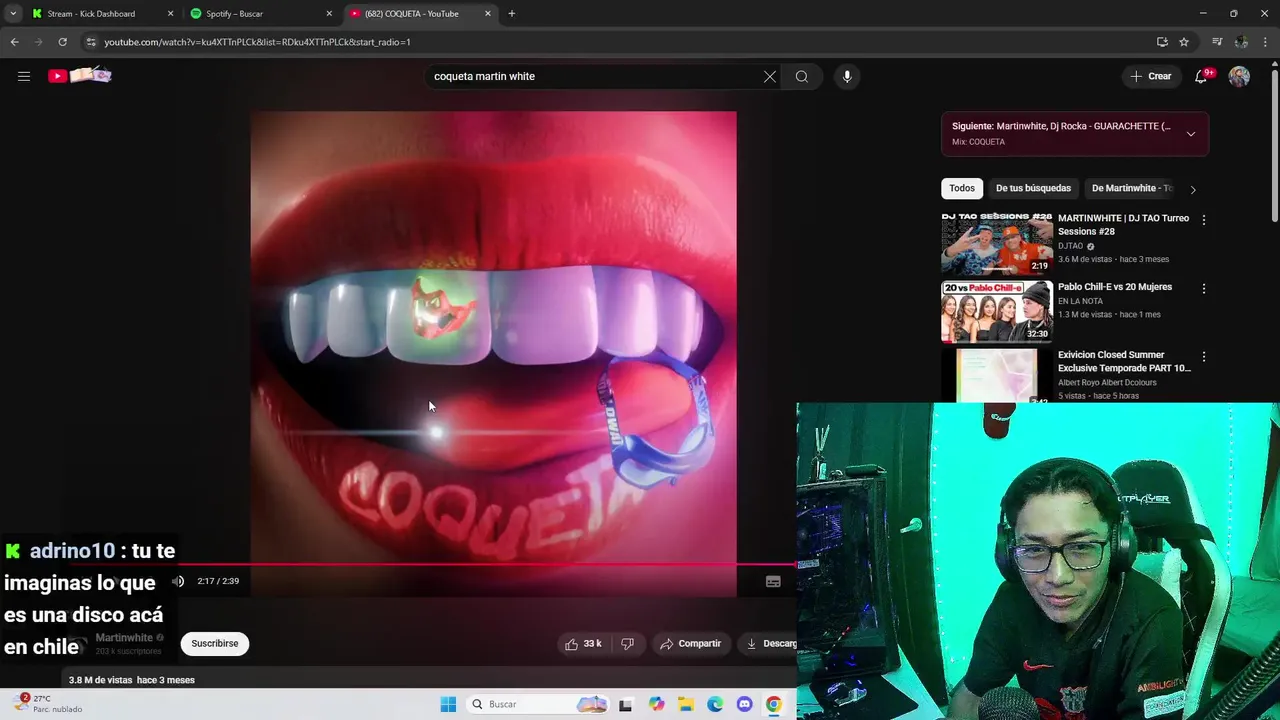1280x720 pixels.
Task: Go to the YouTube home logo
Action: coord(80,76)
